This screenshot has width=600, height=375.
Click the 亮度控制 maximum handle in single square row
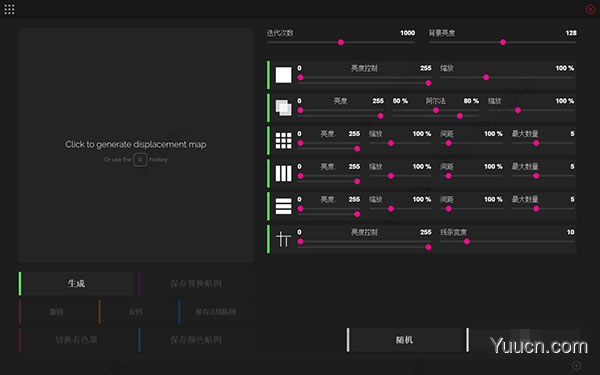coord(428,83)
